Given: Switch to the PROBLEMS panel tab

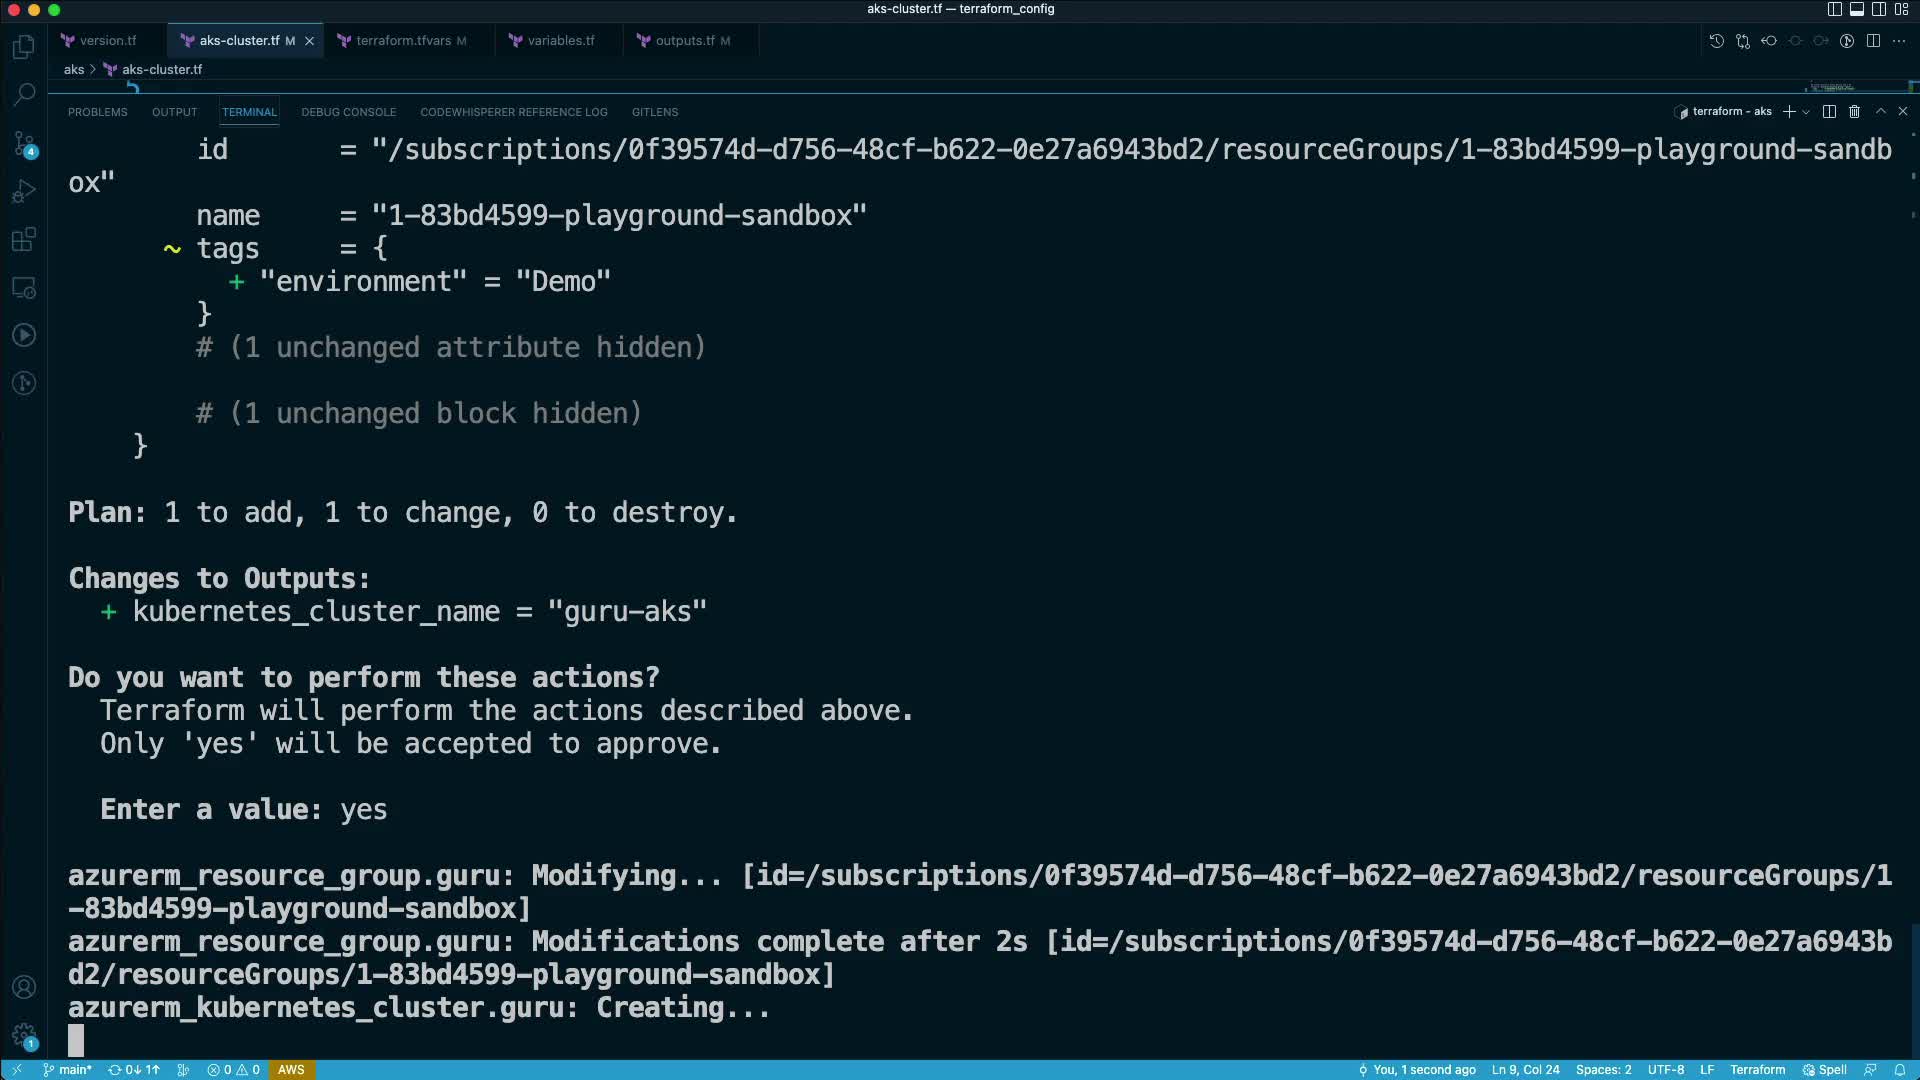Looking at the screenshot, I should point(97,112).
